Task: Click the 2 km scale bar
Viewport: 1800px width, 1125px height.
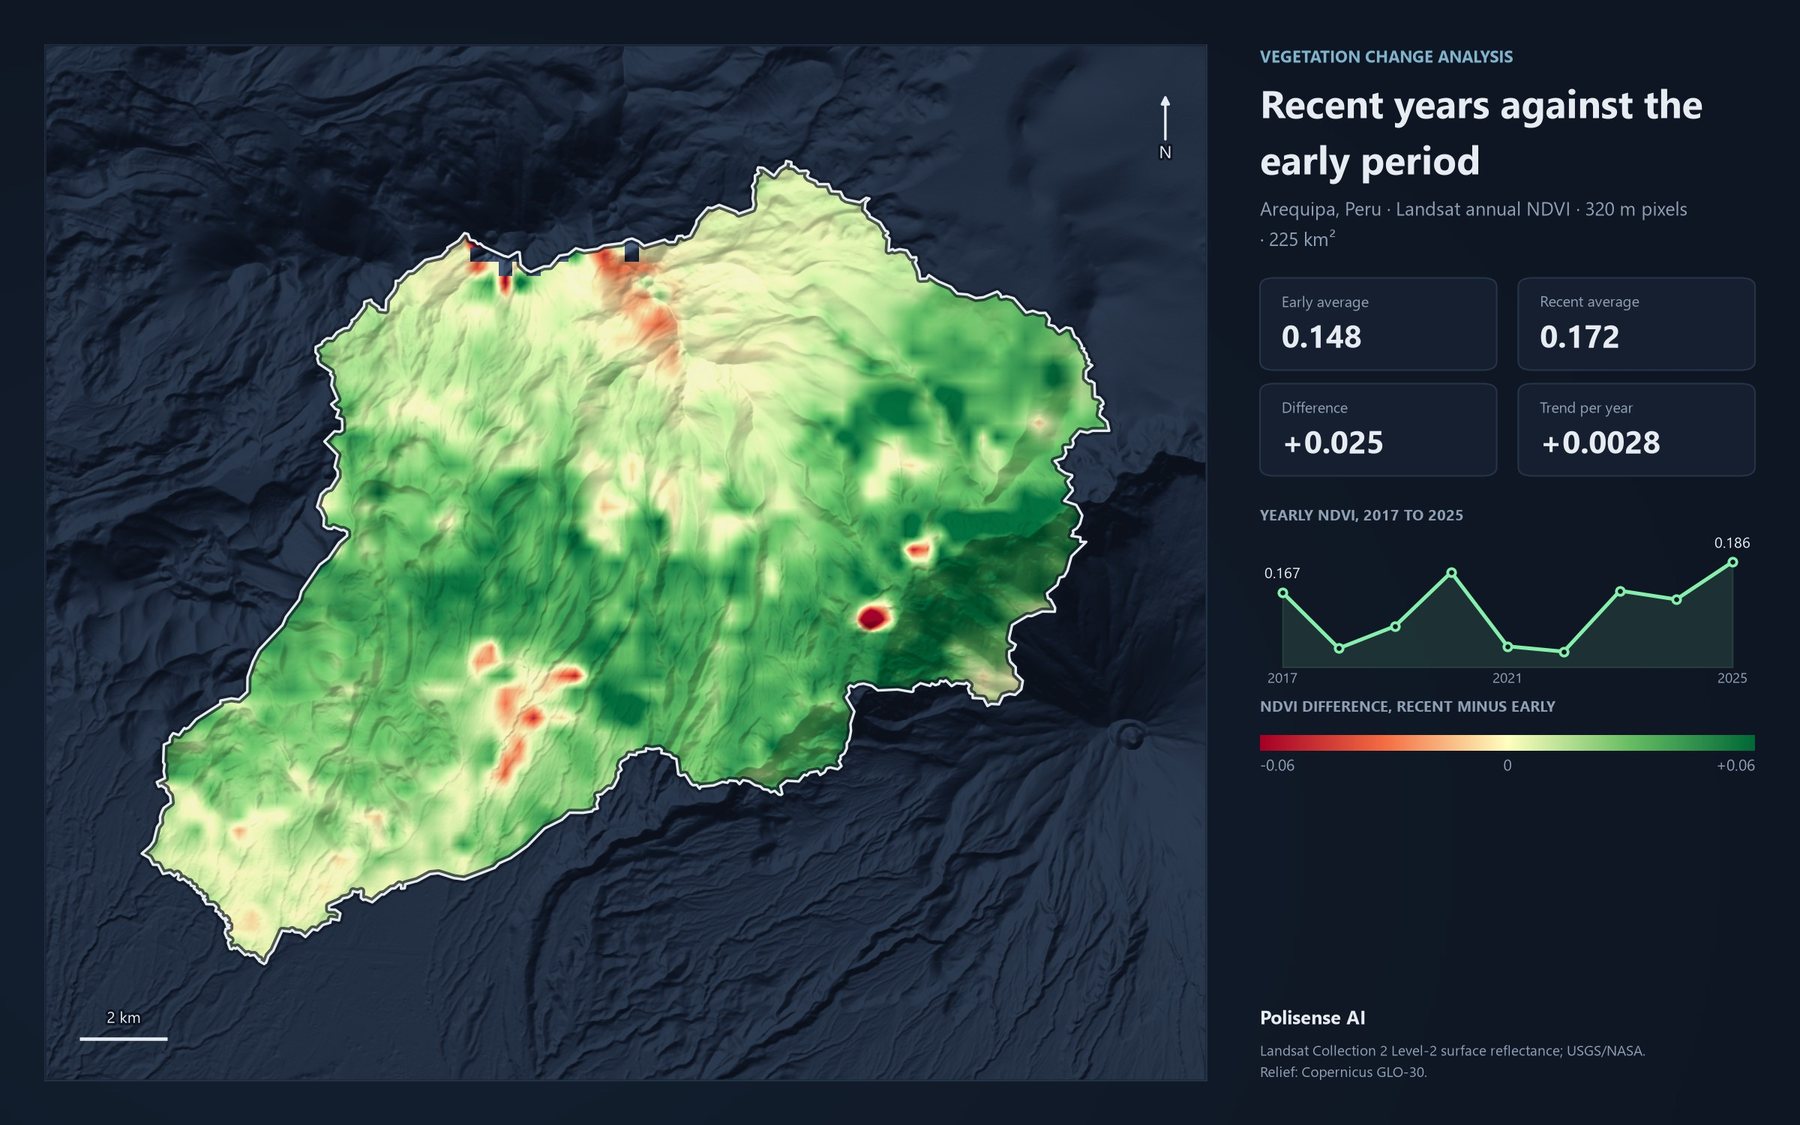Action: tap(123, 1038)
